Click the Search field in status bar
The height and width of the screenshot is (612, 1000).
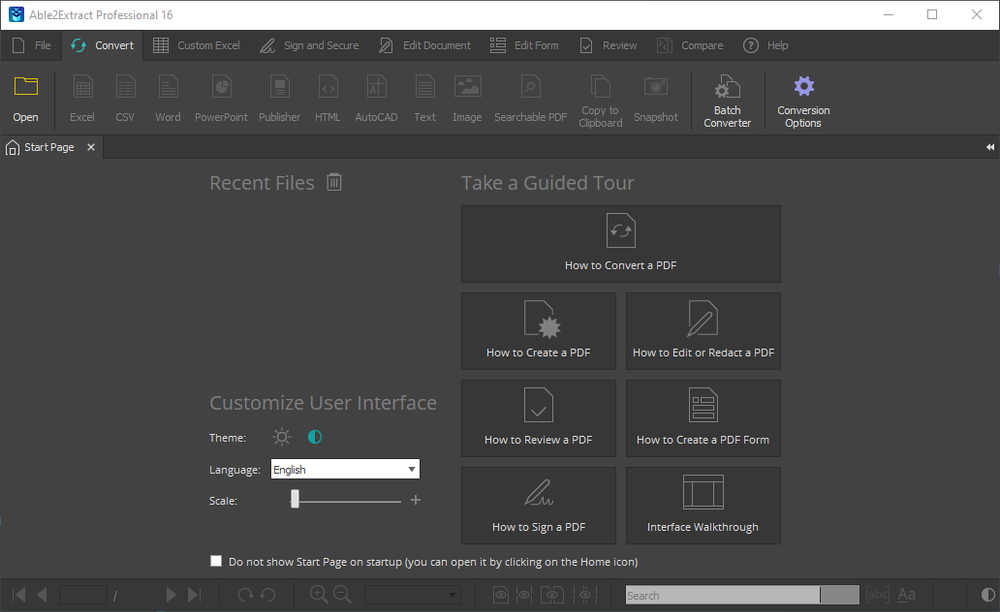point(722,595)
